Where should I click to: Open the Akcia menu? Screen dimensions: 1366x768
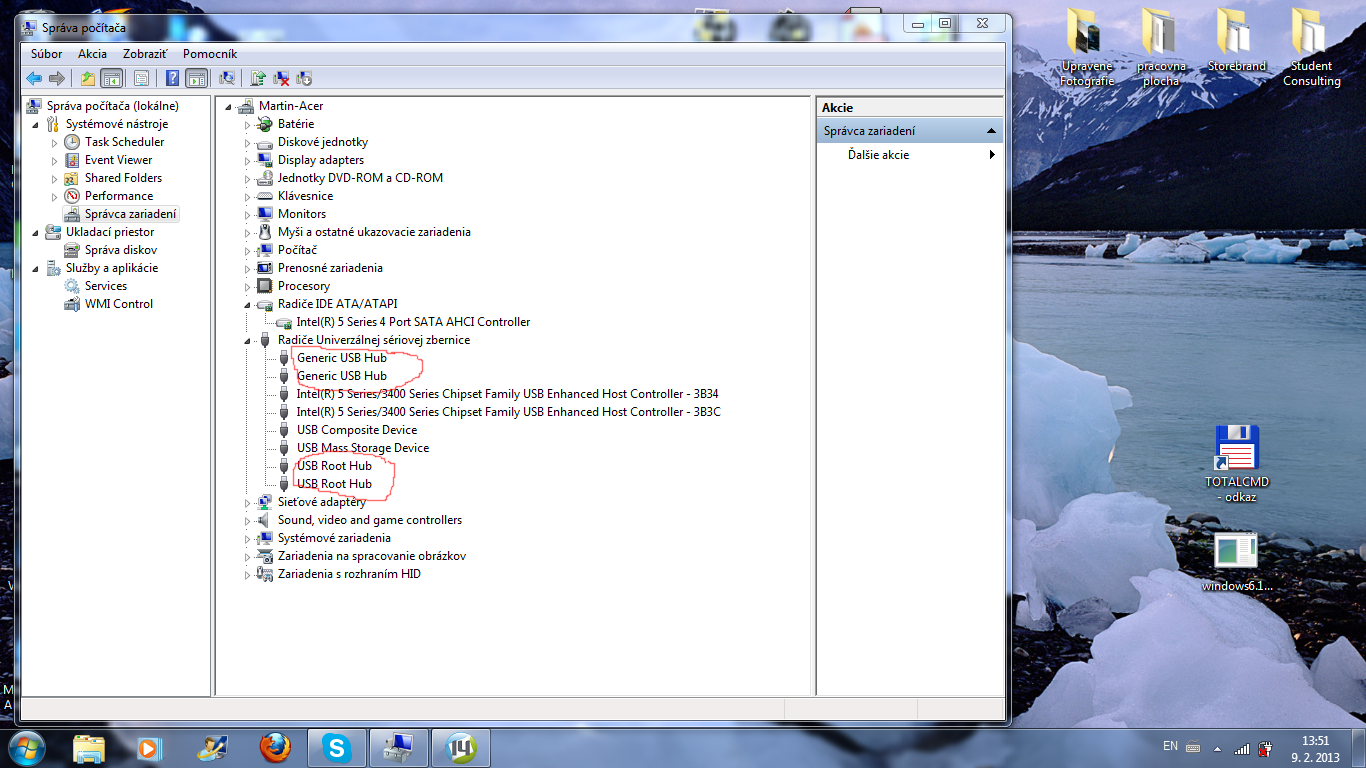92,54
